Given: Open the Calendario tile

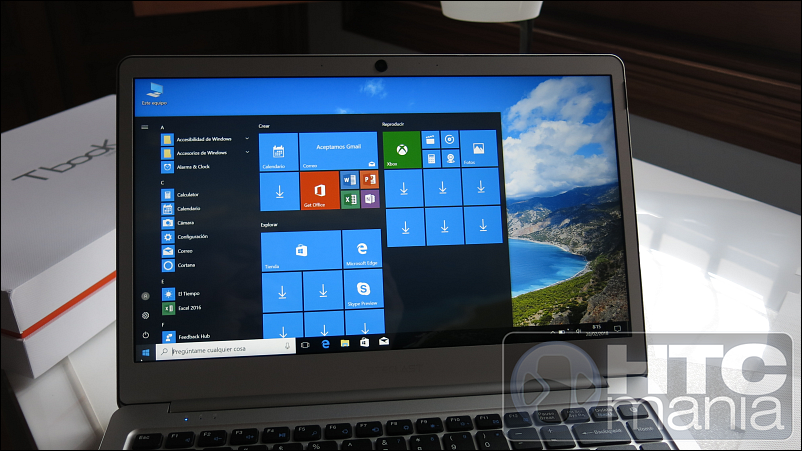Looking at the screenshot, I should point(279,151).
